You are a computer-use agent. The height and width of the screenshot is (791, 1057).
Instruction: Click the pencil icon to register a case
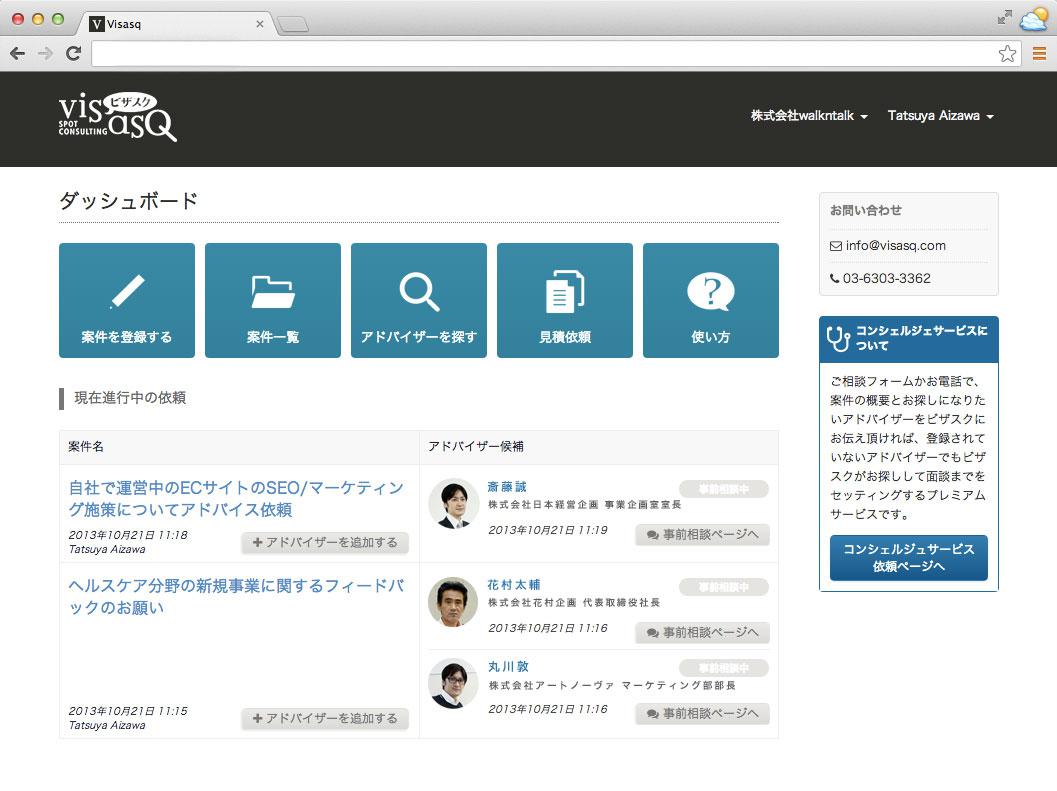click(x=127, y=292)
